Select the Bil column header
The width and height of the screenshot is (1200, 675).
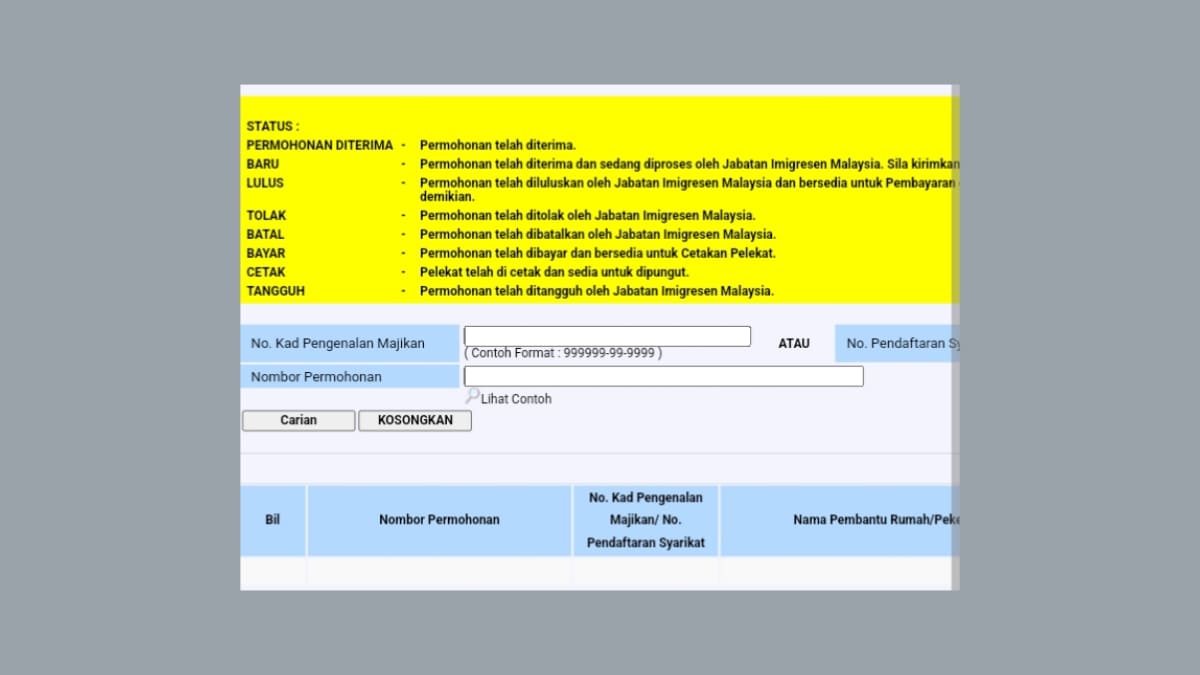tap(273, 520)
